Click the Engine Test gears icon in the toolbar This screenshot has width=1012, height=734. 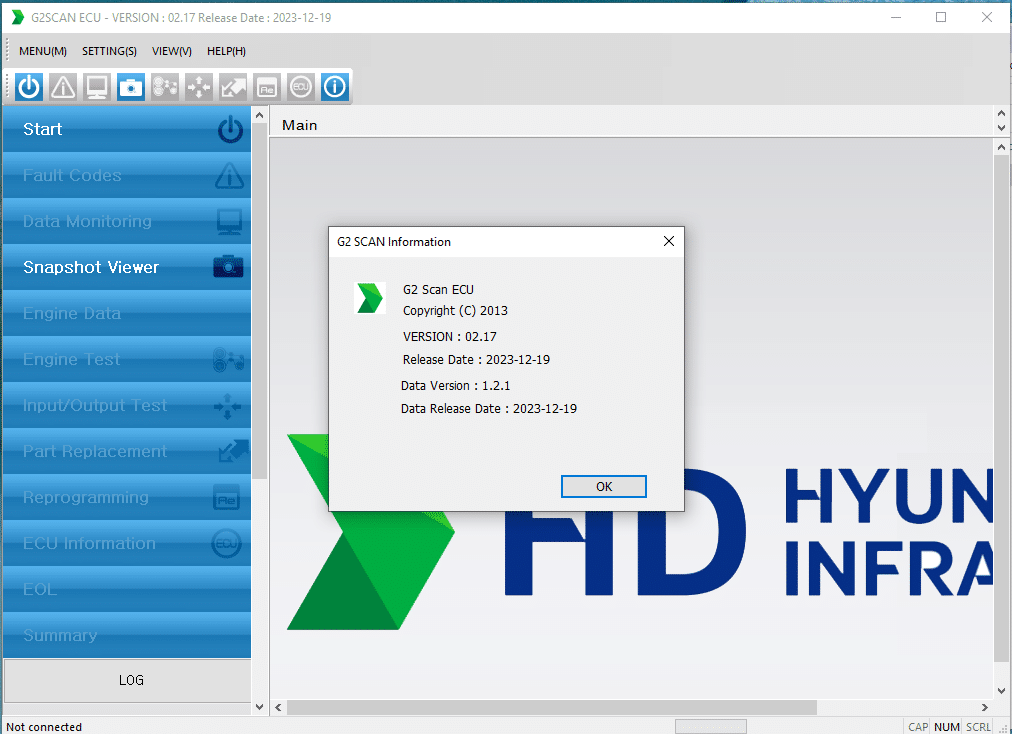tap(164, 87)
